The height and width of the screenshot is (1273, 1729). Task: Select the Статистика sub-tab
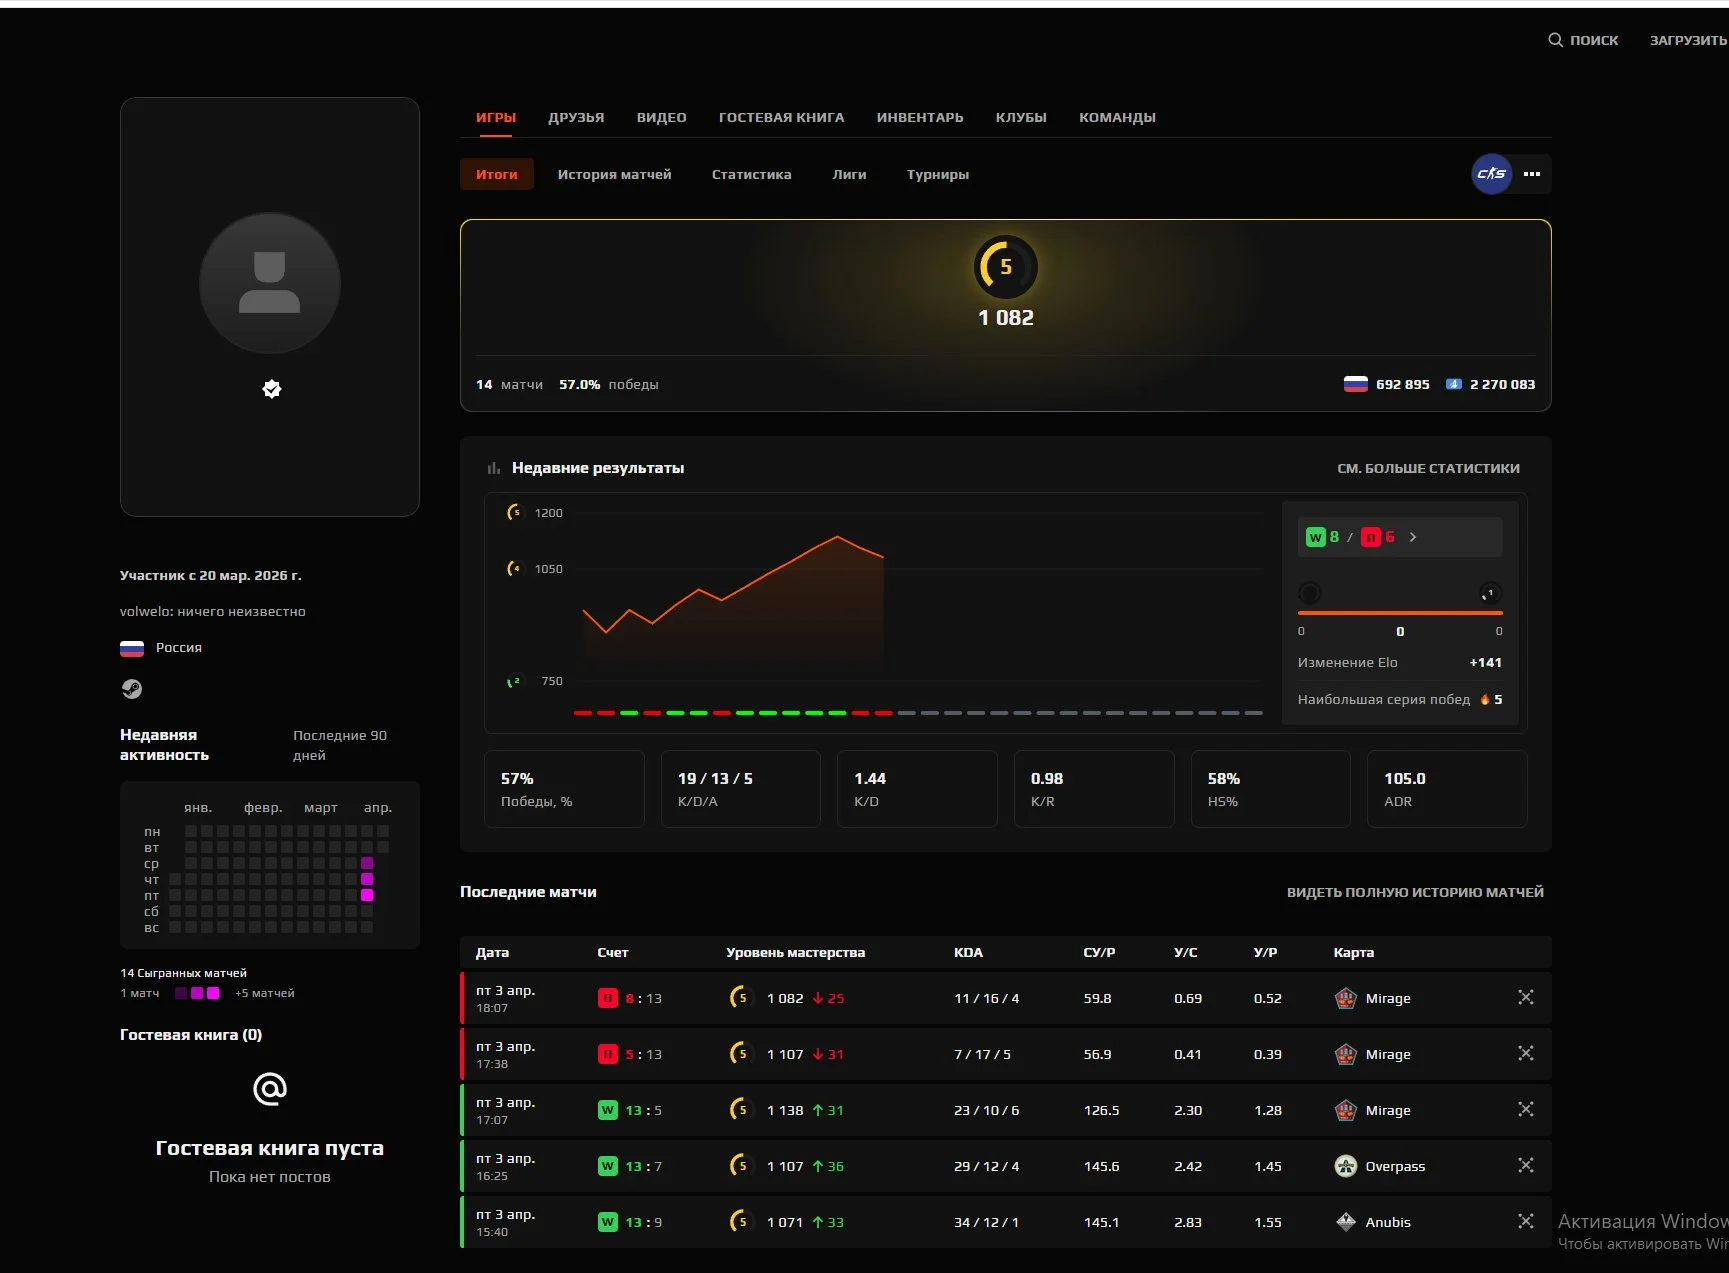point(751,174)
